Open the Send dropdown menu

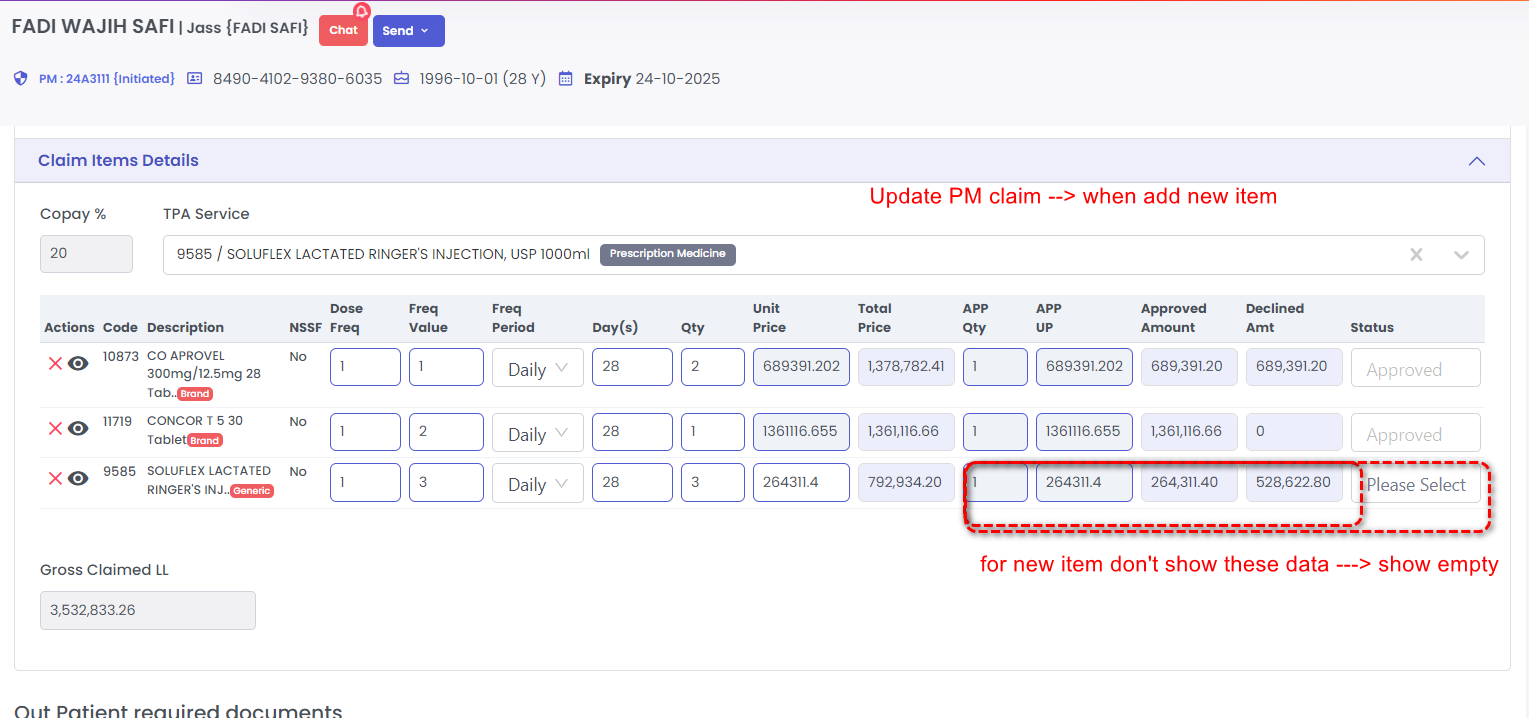click(408, 31)
